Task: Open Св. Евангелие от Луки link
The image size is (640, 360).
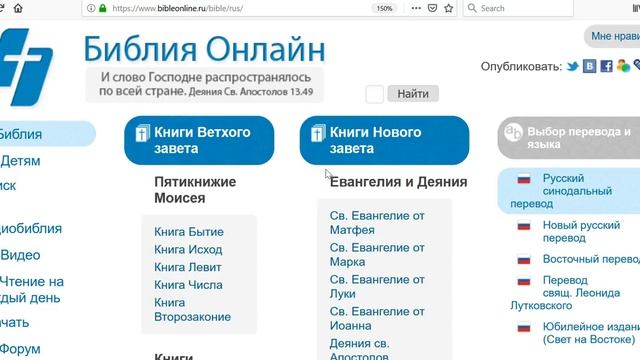Action: point(377,287)
